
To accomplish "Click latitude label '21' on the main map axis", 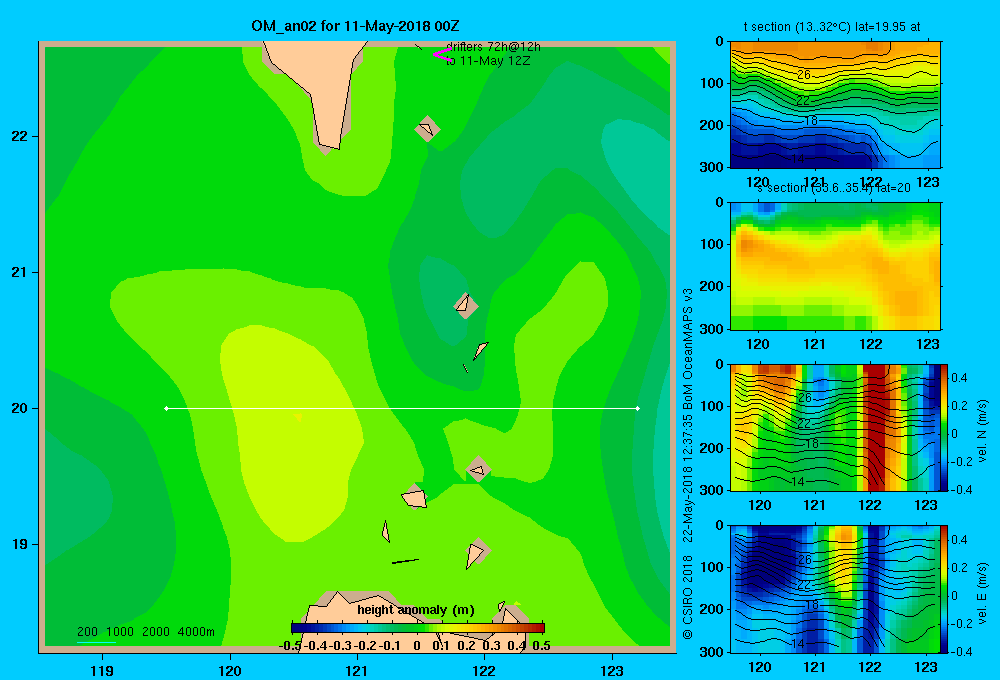I will [20, 272].
